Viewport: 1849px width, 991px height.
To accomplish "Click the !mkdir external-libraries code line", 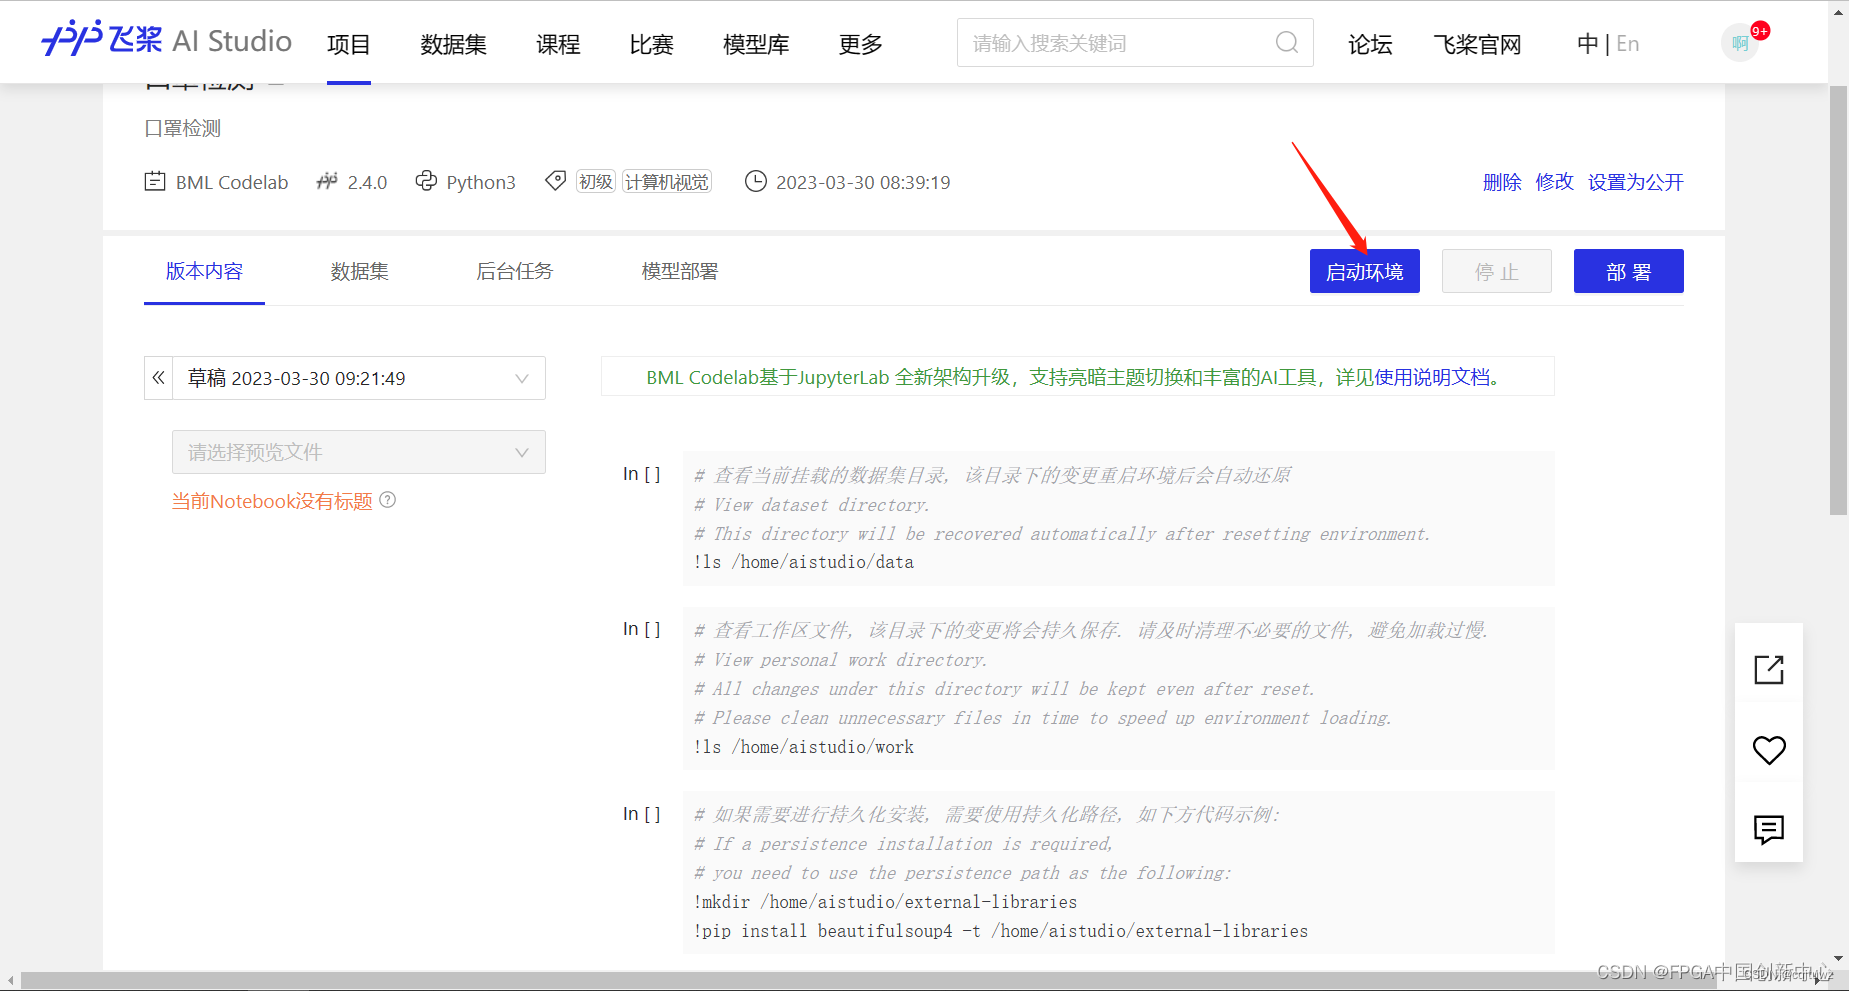I will pyautogui.click(x=885, y=902).
